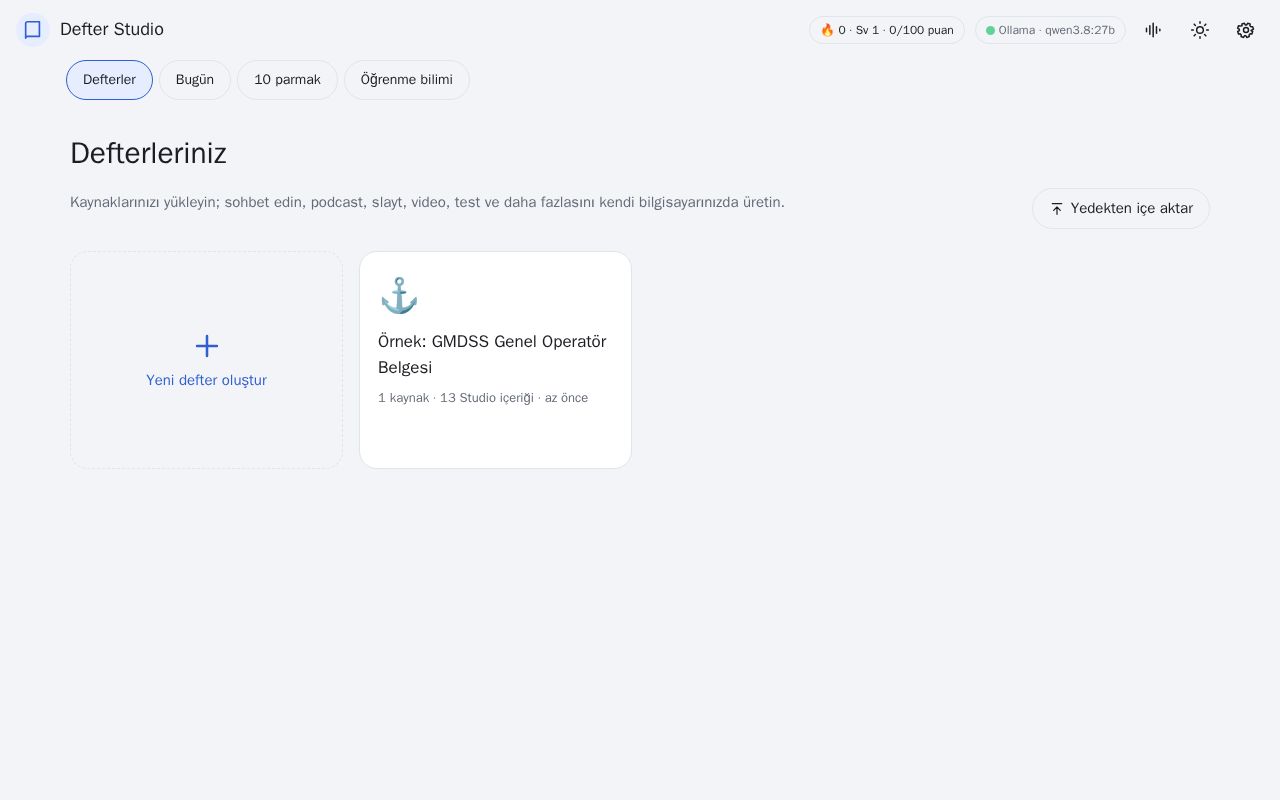Click the upload arrow icon beside Yedekten içe aktar
The height and width of the screenshot is (800, 1280).
coord(1057,209)
